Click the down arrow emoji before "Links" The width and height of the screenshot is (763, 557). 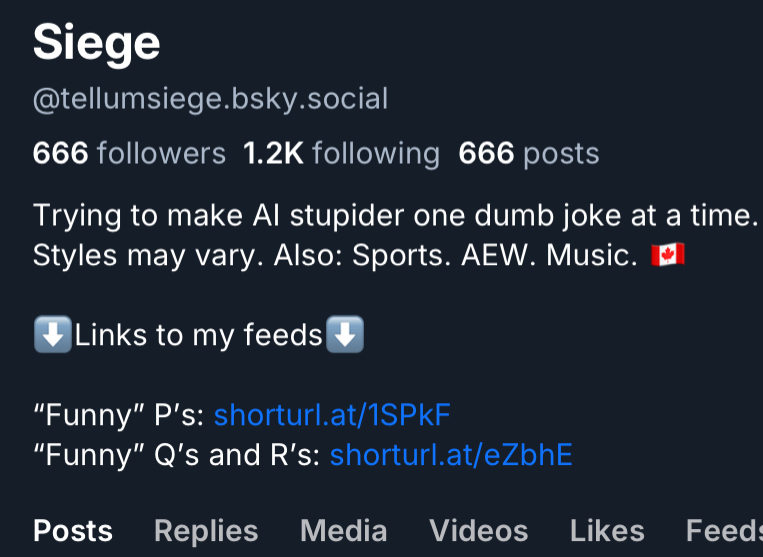click(51, 335)
